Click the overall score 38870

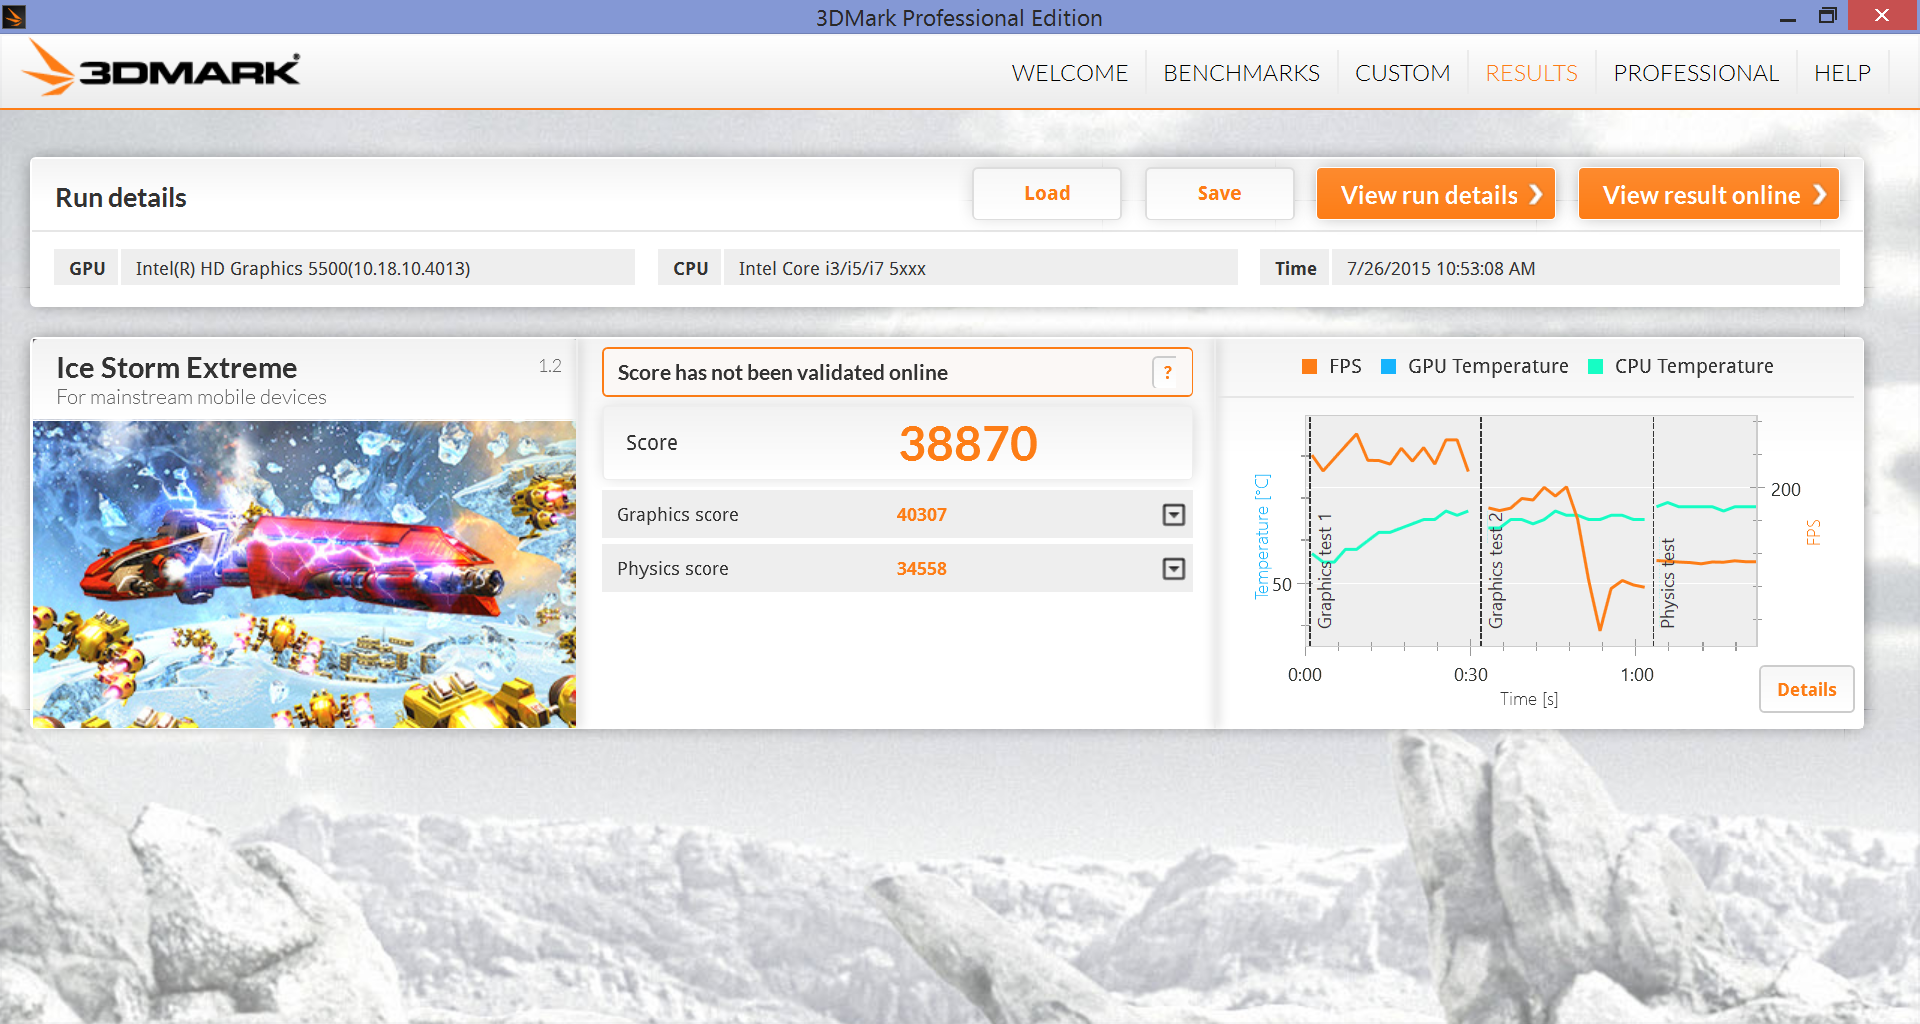tap(968, 443)
